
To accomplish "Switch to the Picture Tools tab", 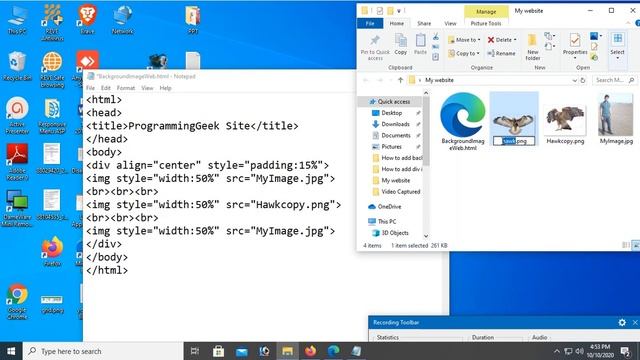I will (486, 24).
